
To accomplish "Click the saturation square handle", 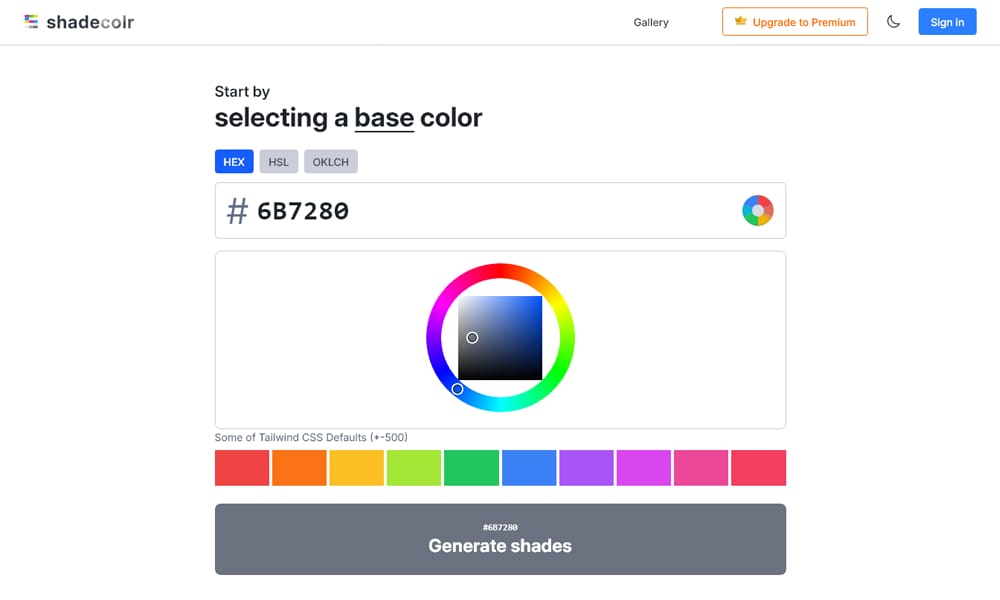I will (x=472, y=338).
